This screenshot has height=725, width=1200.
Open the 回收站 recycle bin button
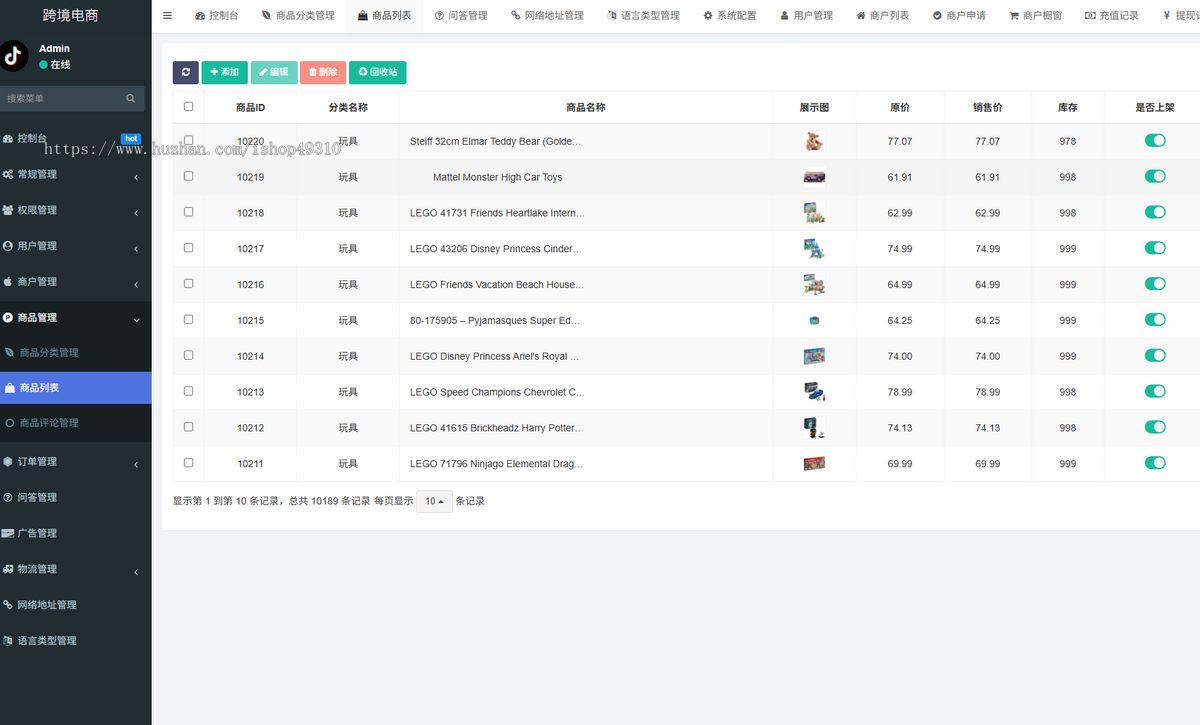[378, 72]
